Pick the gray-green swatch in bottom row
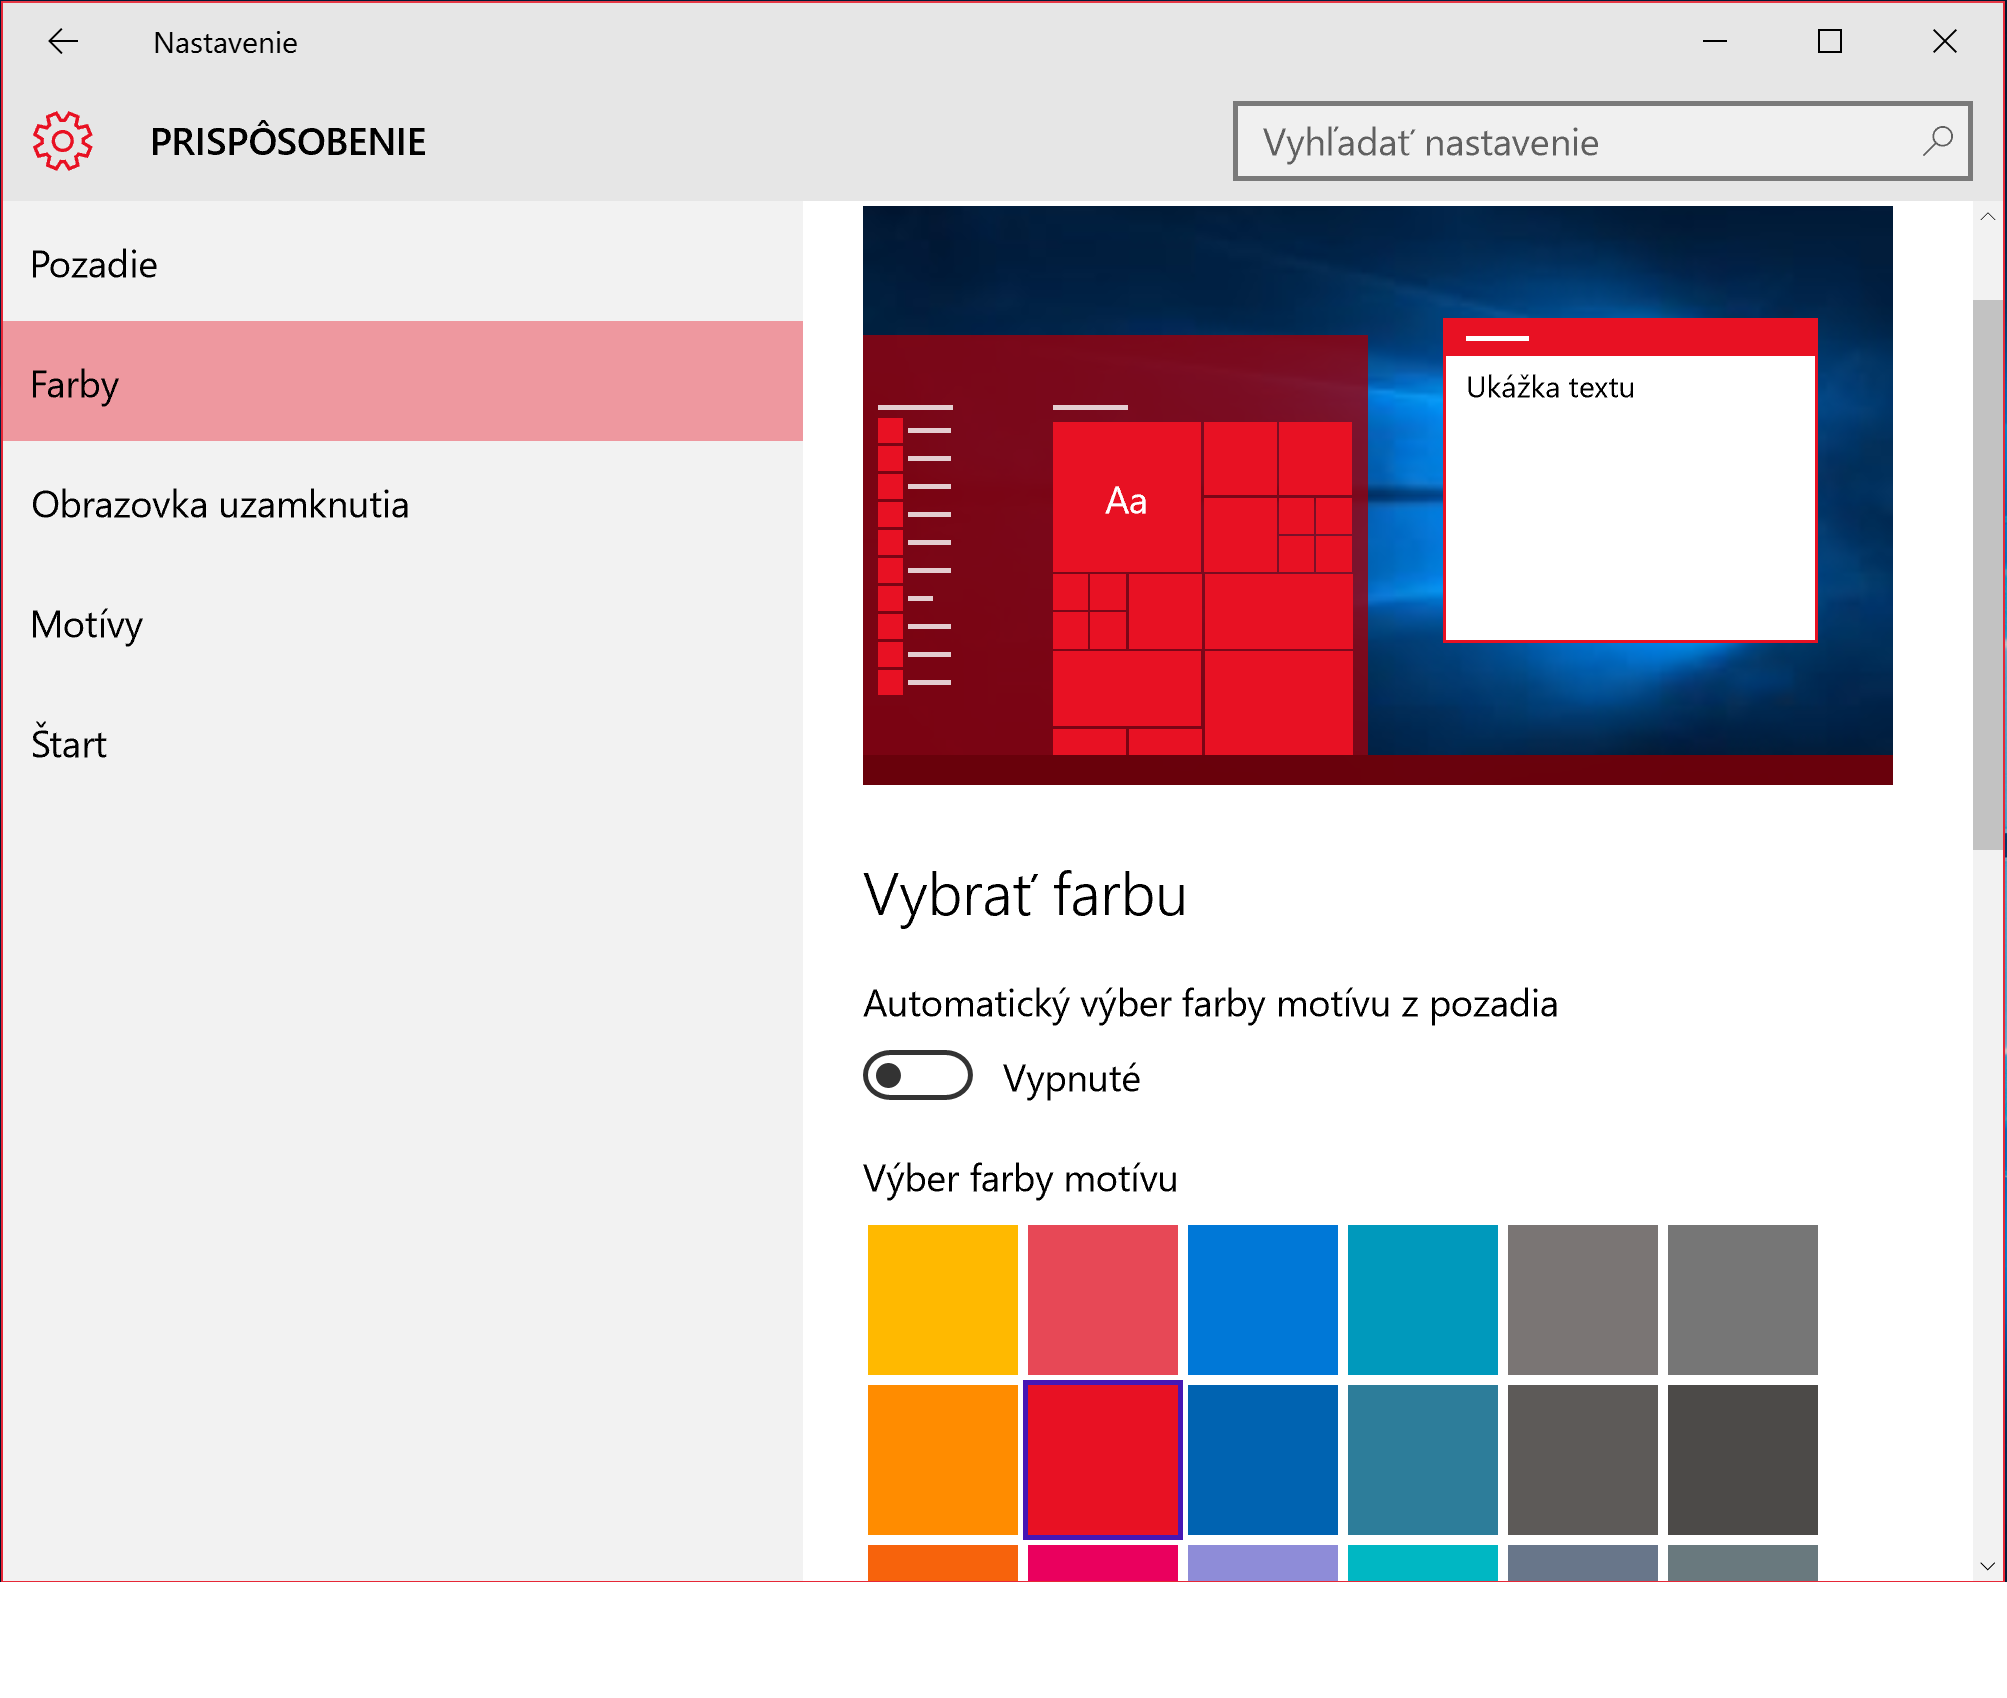This screenshot has height=1698, width=2007. [x=1743, y=1563]
